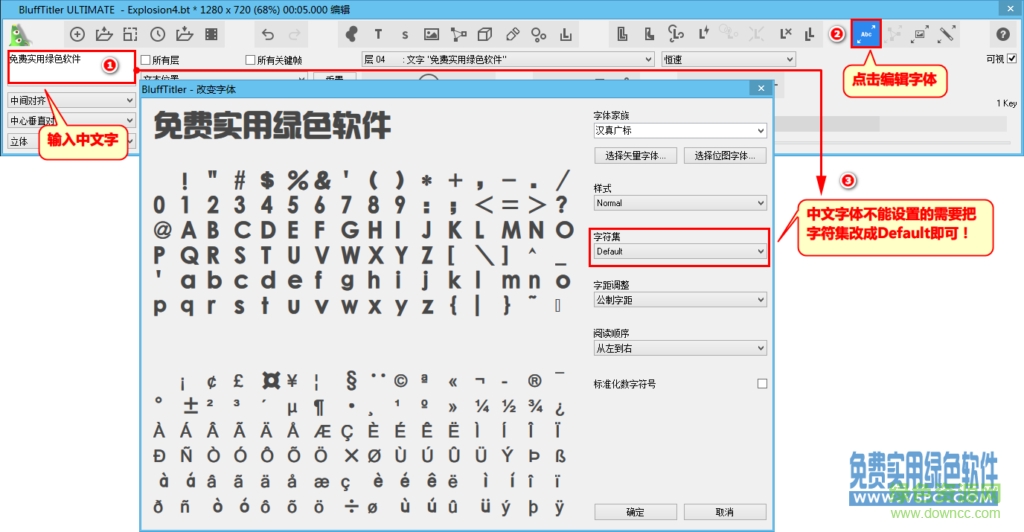Click the blue Abc change font icon
The image size is (1024, 532).
pos(866,34)
